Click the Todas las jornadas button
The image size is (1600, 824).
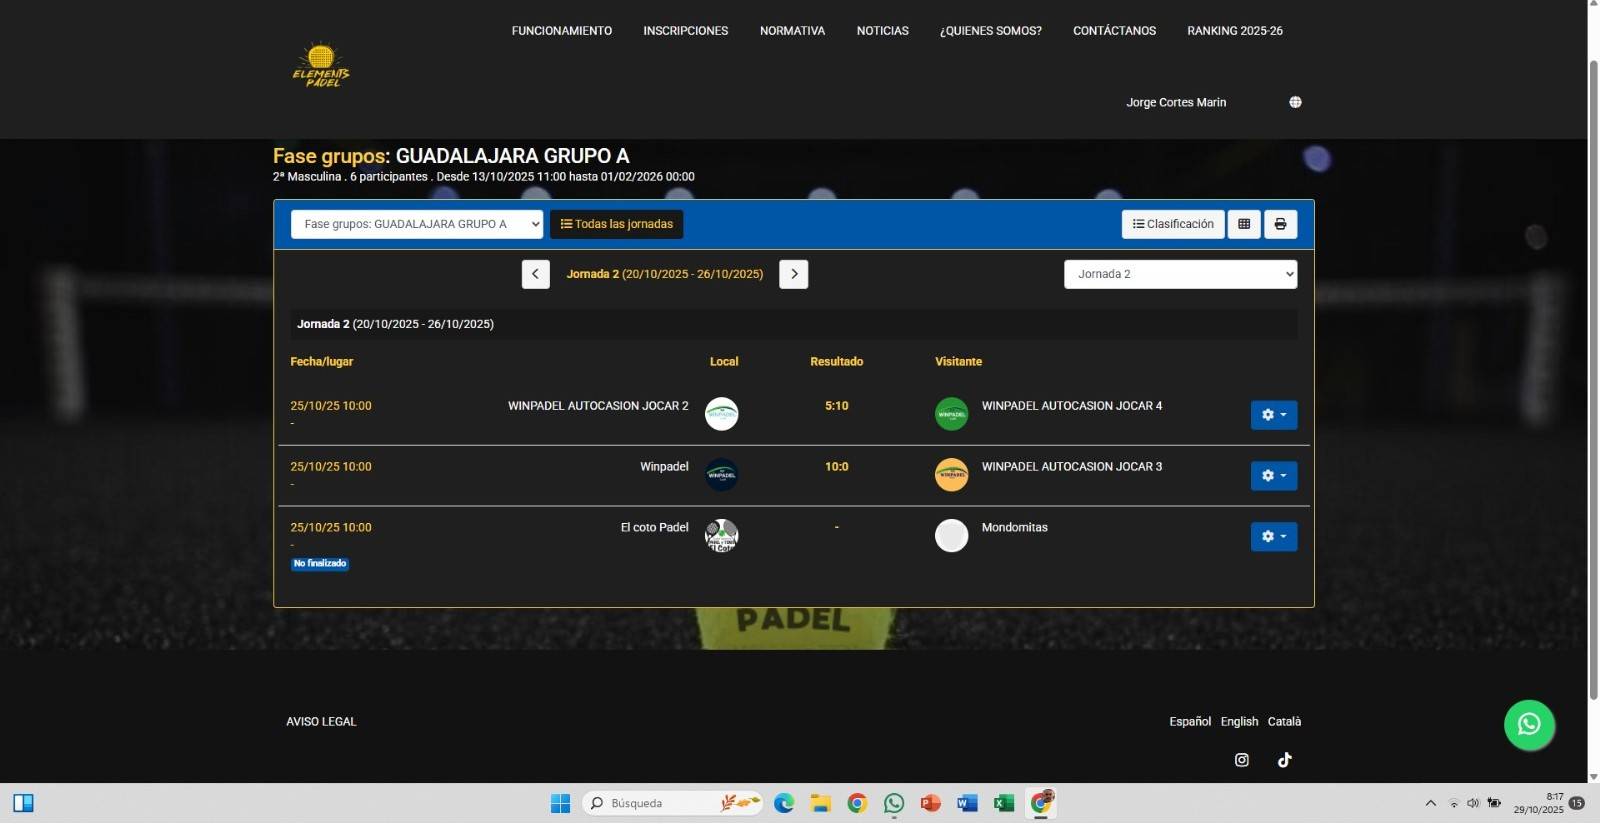(x=616, y=224)
